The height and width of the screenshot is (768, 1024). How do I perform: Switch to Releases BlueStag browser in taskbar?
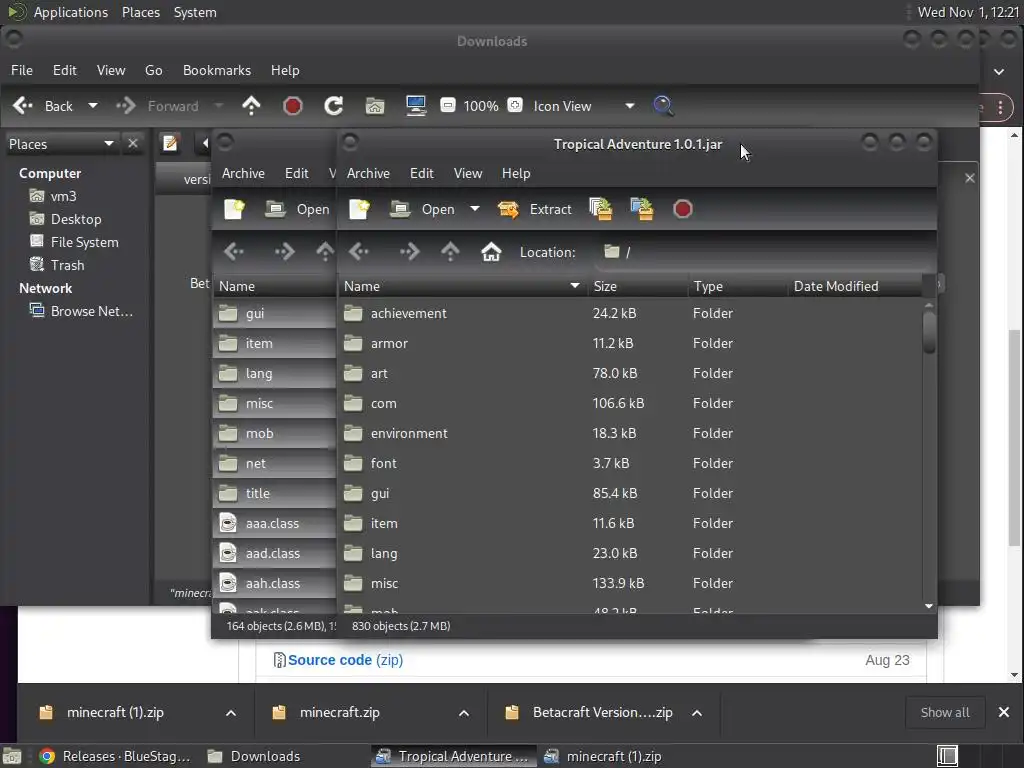click(x=115, y=756)
